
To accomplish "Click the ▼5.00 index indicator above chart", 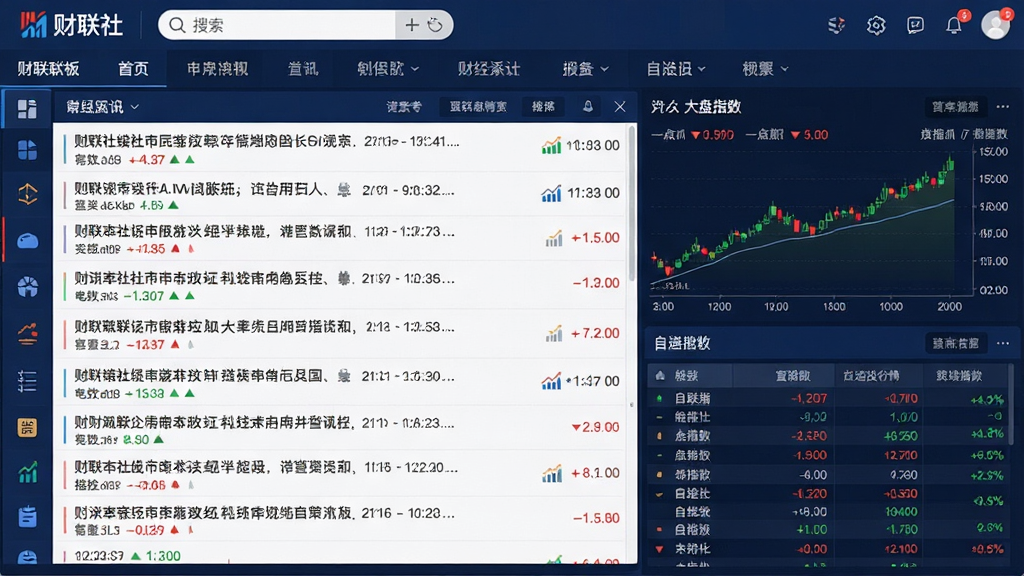I will [809, 135].
